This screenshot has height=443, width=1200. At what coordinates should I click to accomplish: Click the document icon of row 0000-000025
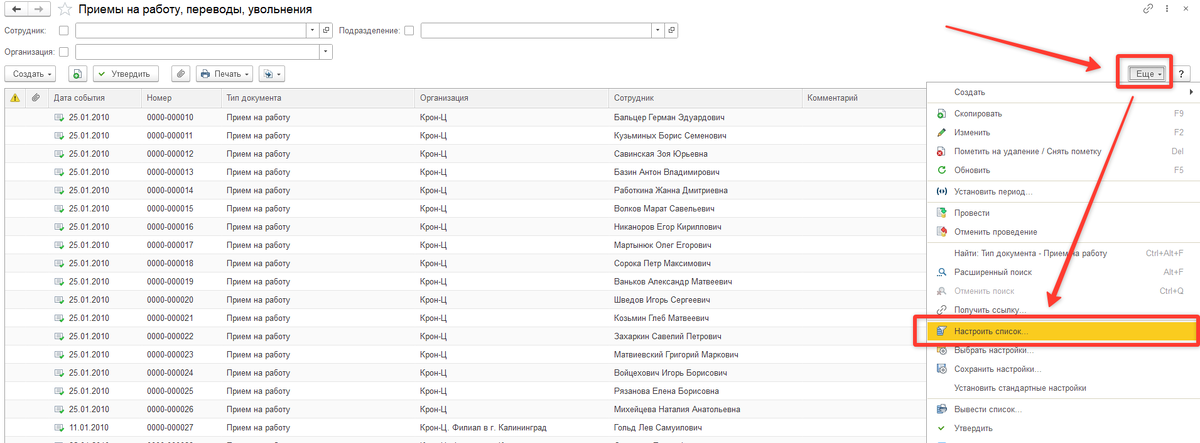coord(58,390)
